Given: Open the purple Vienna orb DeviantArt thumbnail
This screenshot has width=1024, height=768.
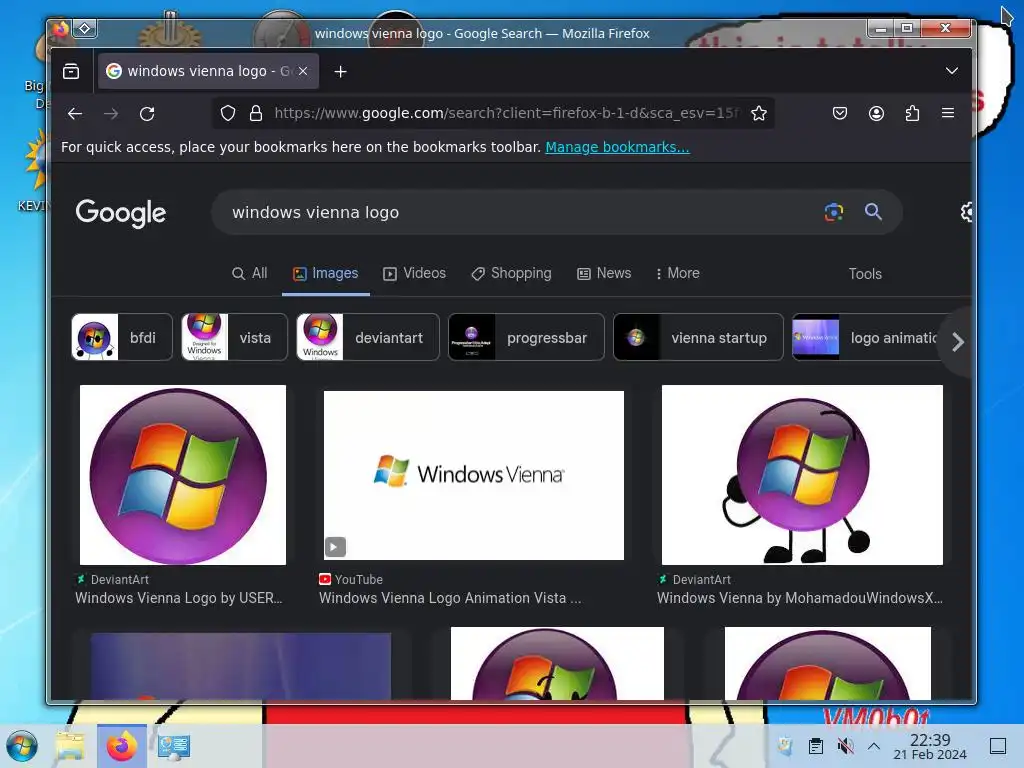Looking at the screenshot, I should (183, 475).
